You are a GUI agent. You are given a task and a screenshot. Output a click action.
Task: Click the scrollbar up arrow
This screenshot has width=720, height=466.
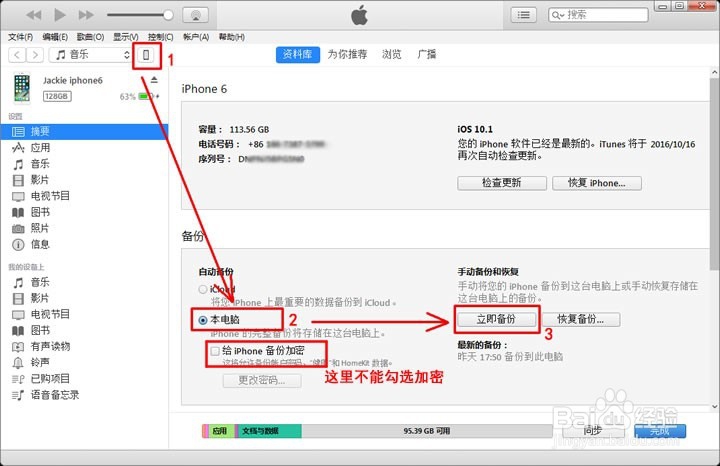click(714, 72)
